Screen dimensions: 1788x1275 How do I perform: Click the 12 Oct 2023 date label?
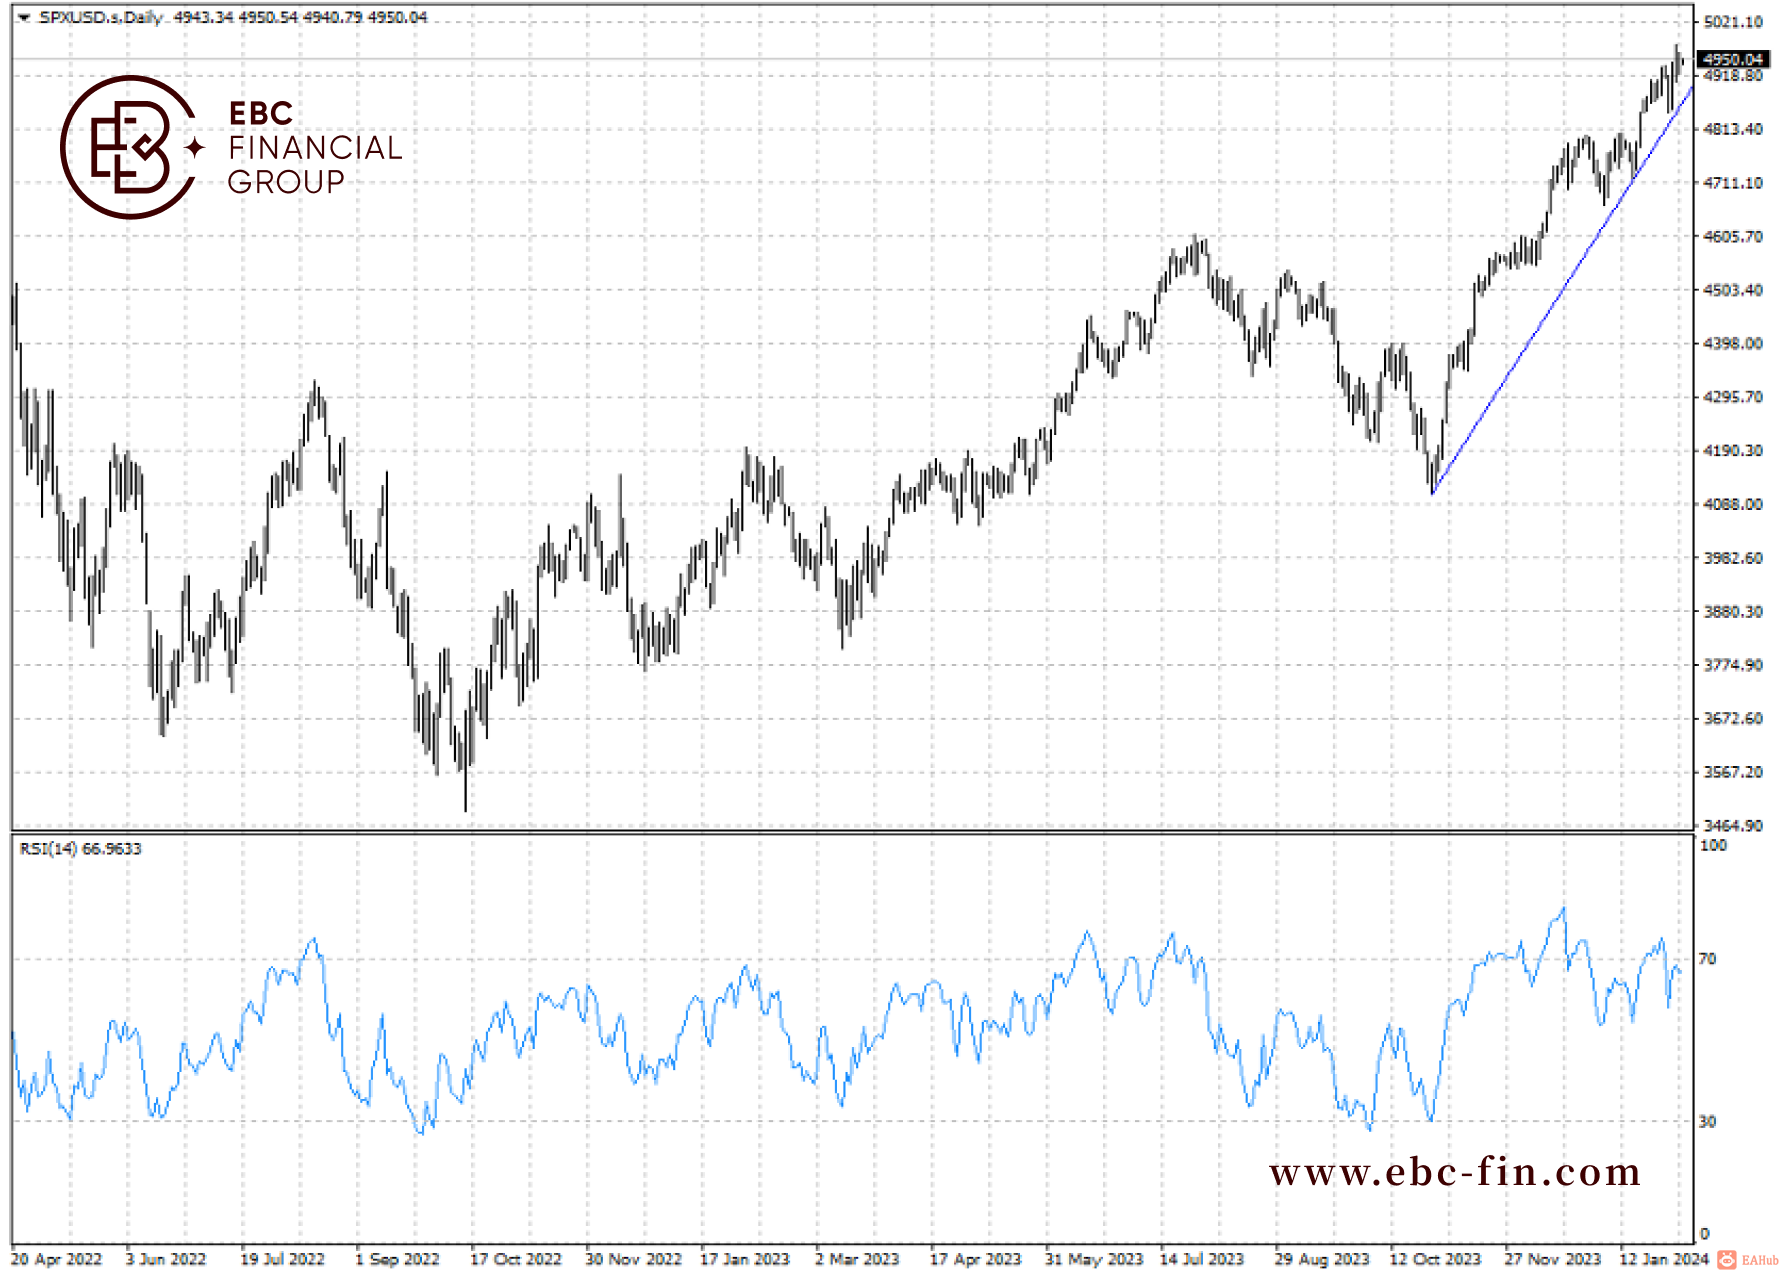(x=1434, y=1259)
